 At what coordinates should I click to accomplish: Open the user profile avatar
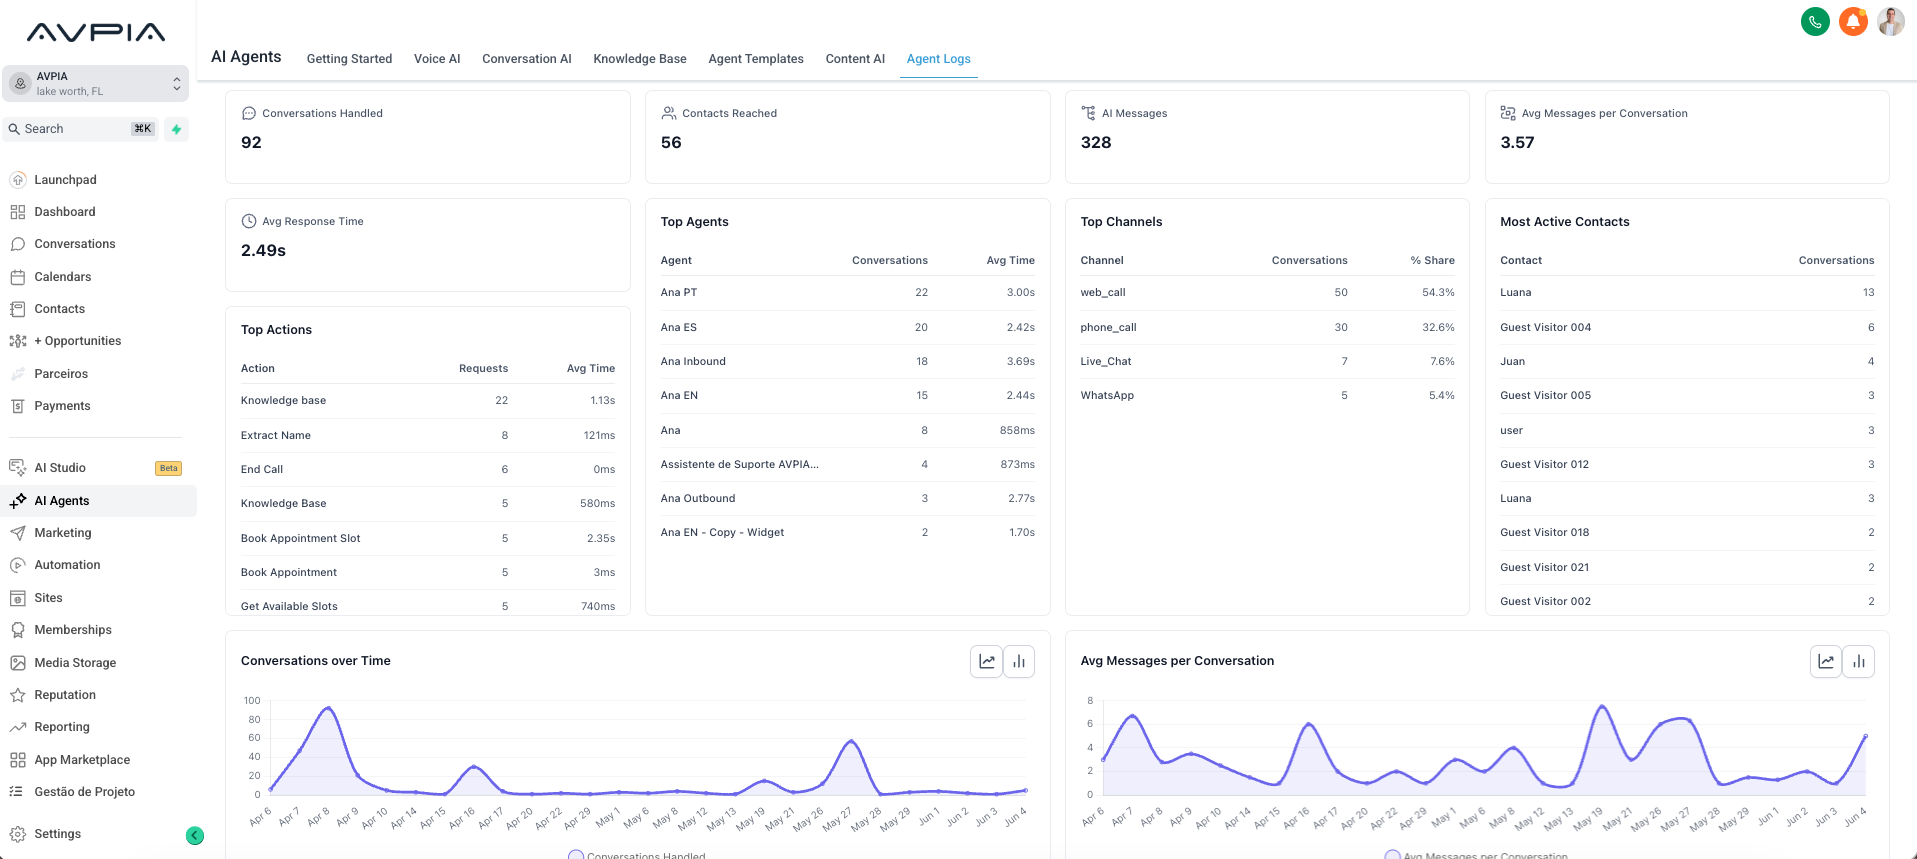click(1891, 21)
